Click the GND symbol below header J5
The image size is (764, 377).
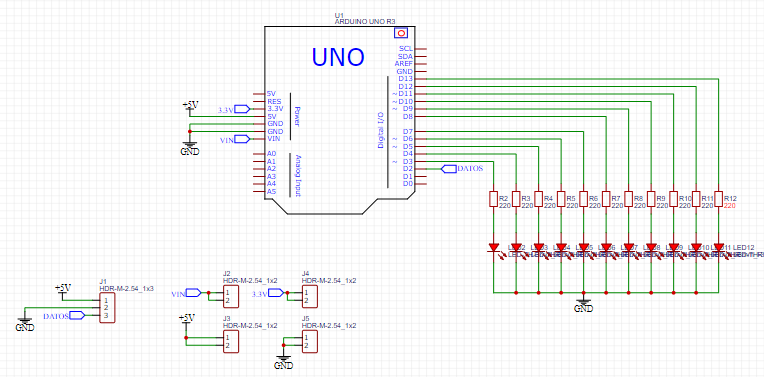[284, 361]
